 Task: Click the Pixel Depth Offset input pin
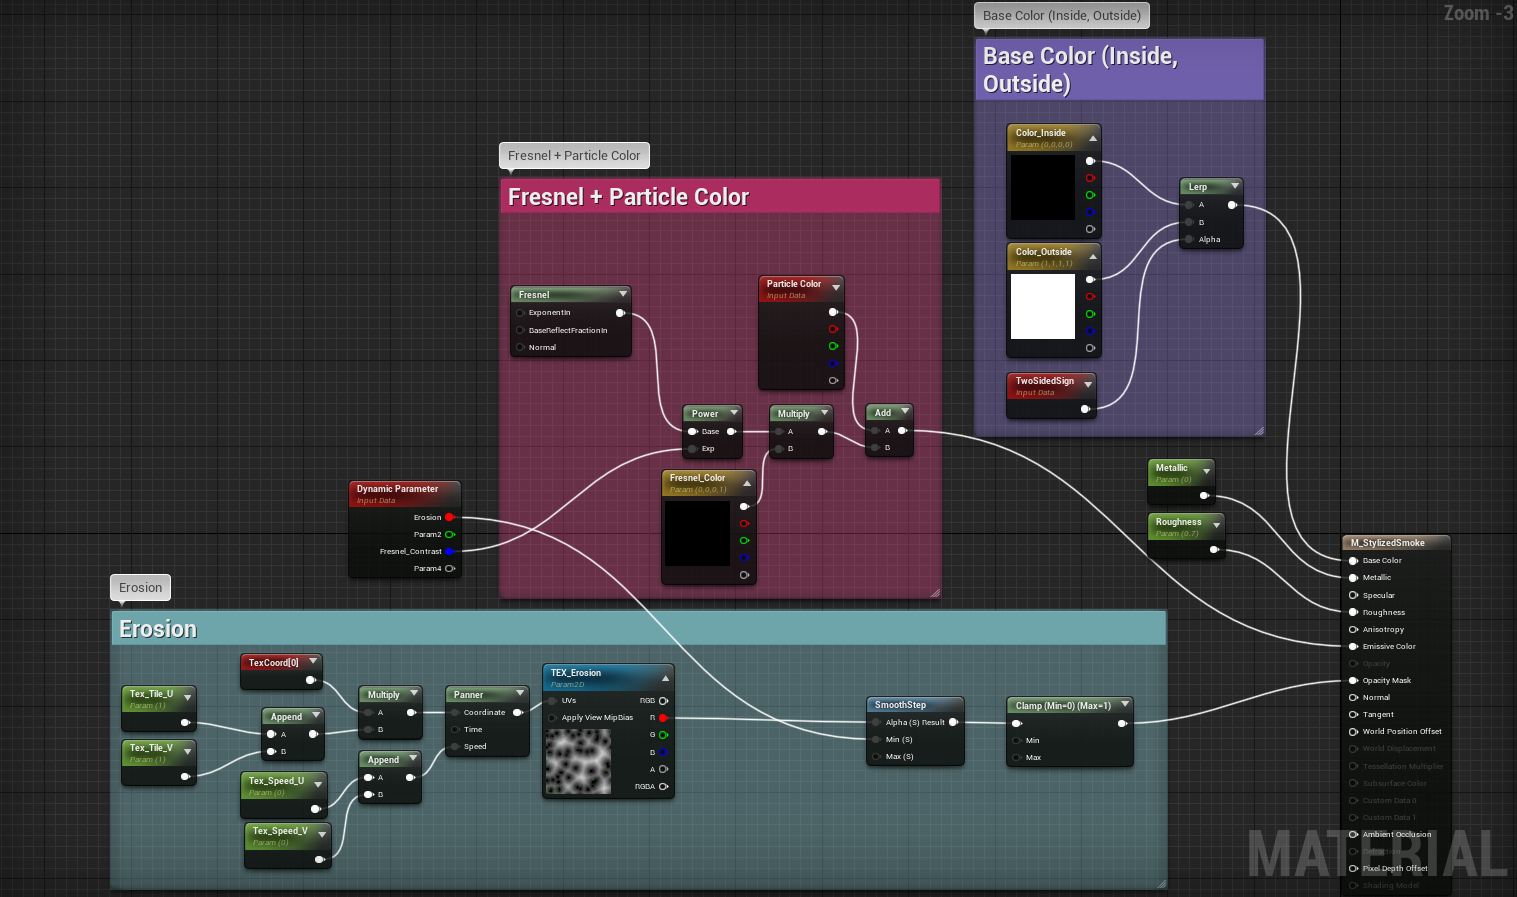point(1353,868)
